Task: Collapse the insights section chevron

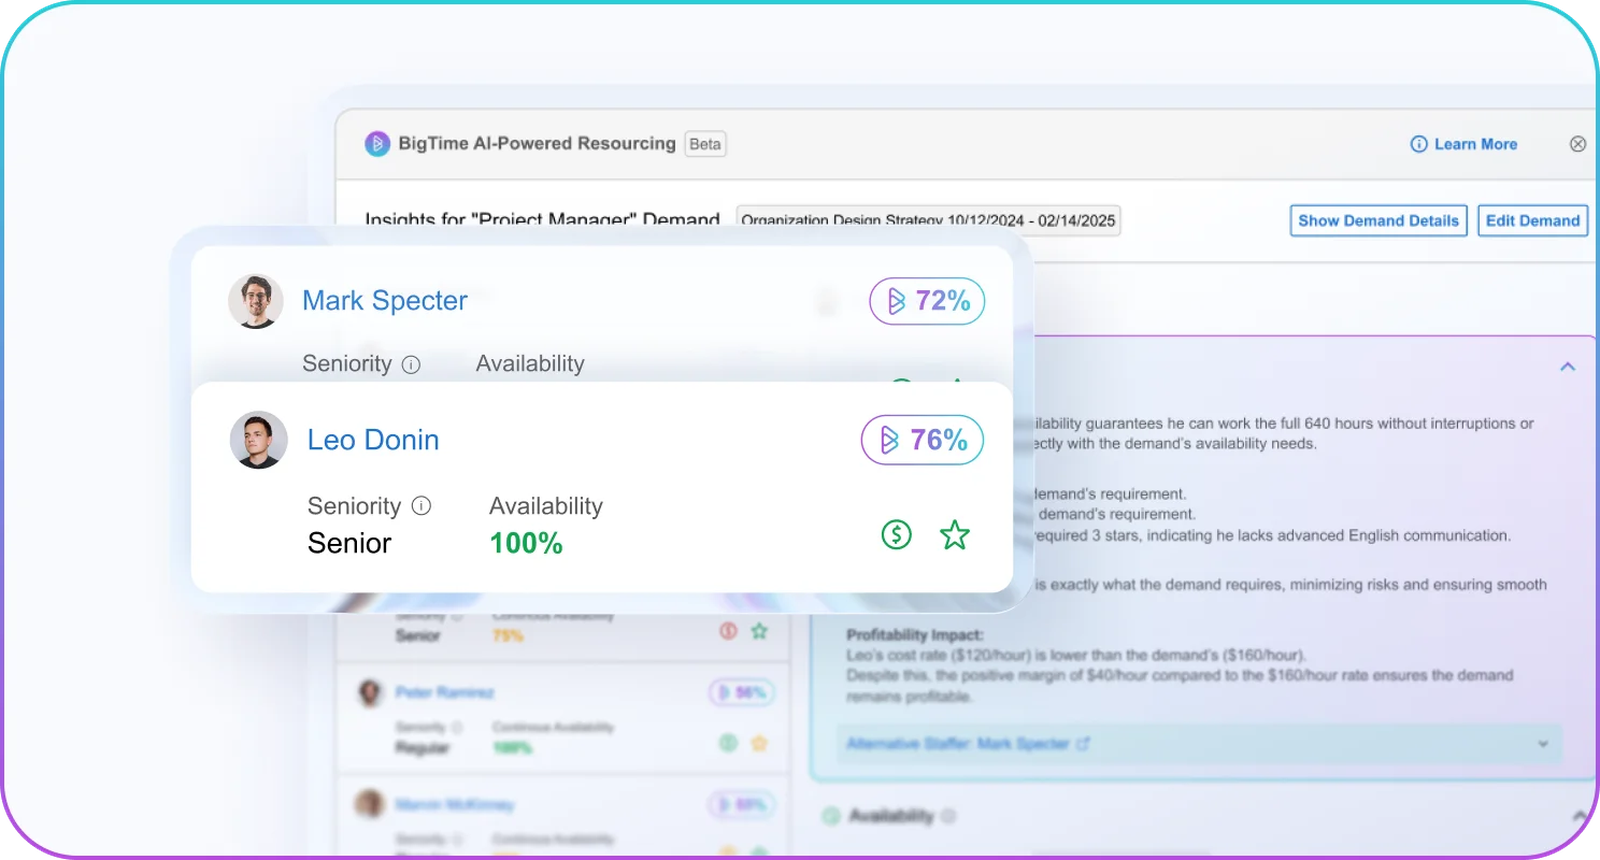Action: point(1567,367)
